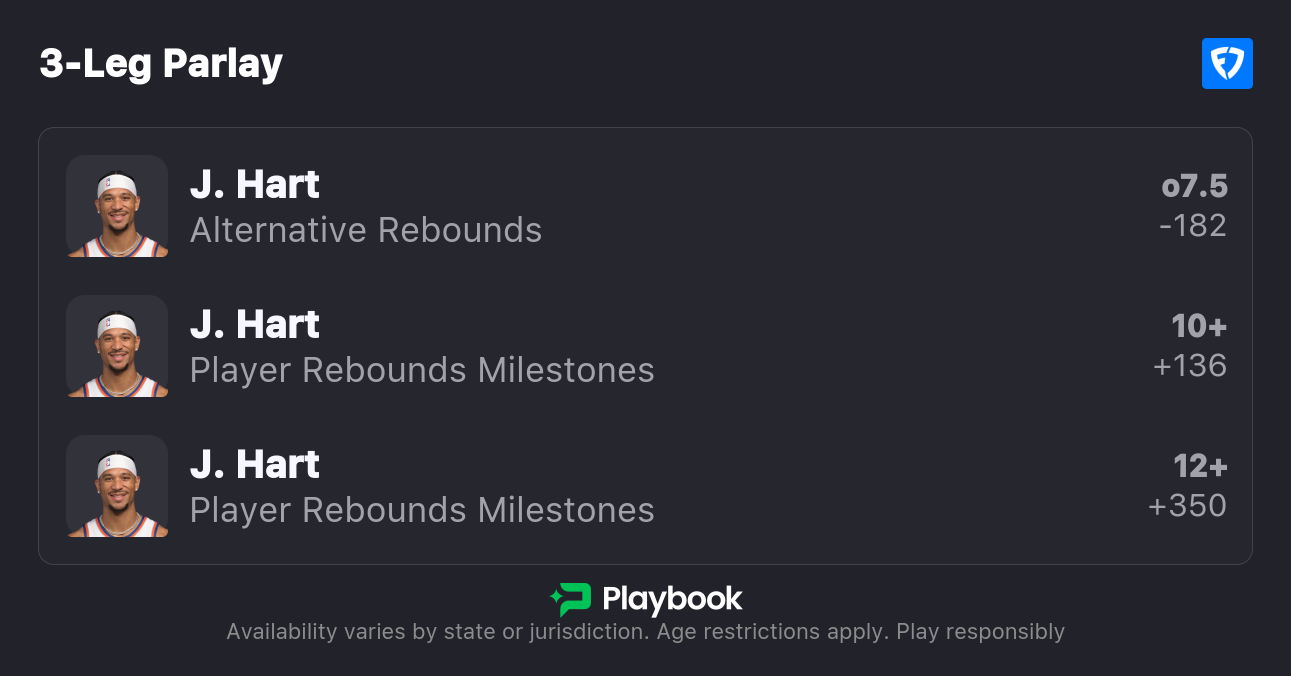Select Player Rebounds Milestones in the 10+ leg
The width and height of the screenshot is (1291, 676).
[x=422, y=371]
